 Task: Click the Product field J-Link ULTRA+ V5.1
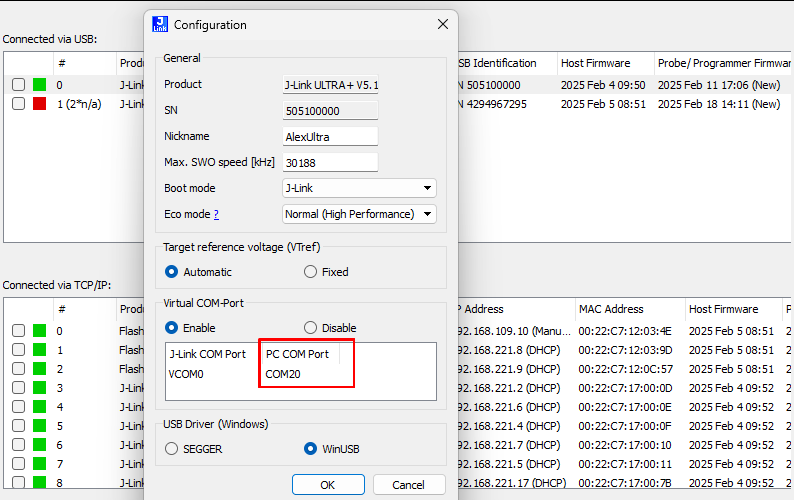point(330,84)
